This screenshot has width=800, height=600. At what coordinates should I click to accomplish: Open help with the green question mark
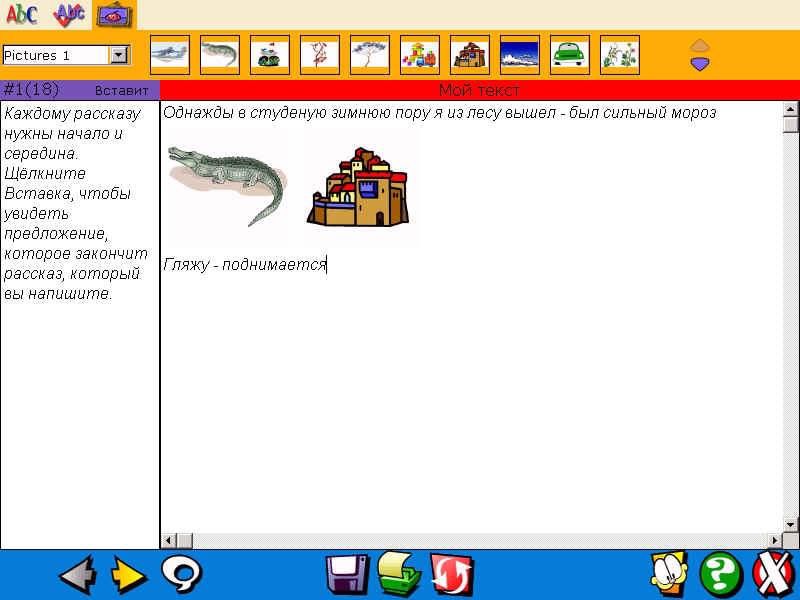720,575
